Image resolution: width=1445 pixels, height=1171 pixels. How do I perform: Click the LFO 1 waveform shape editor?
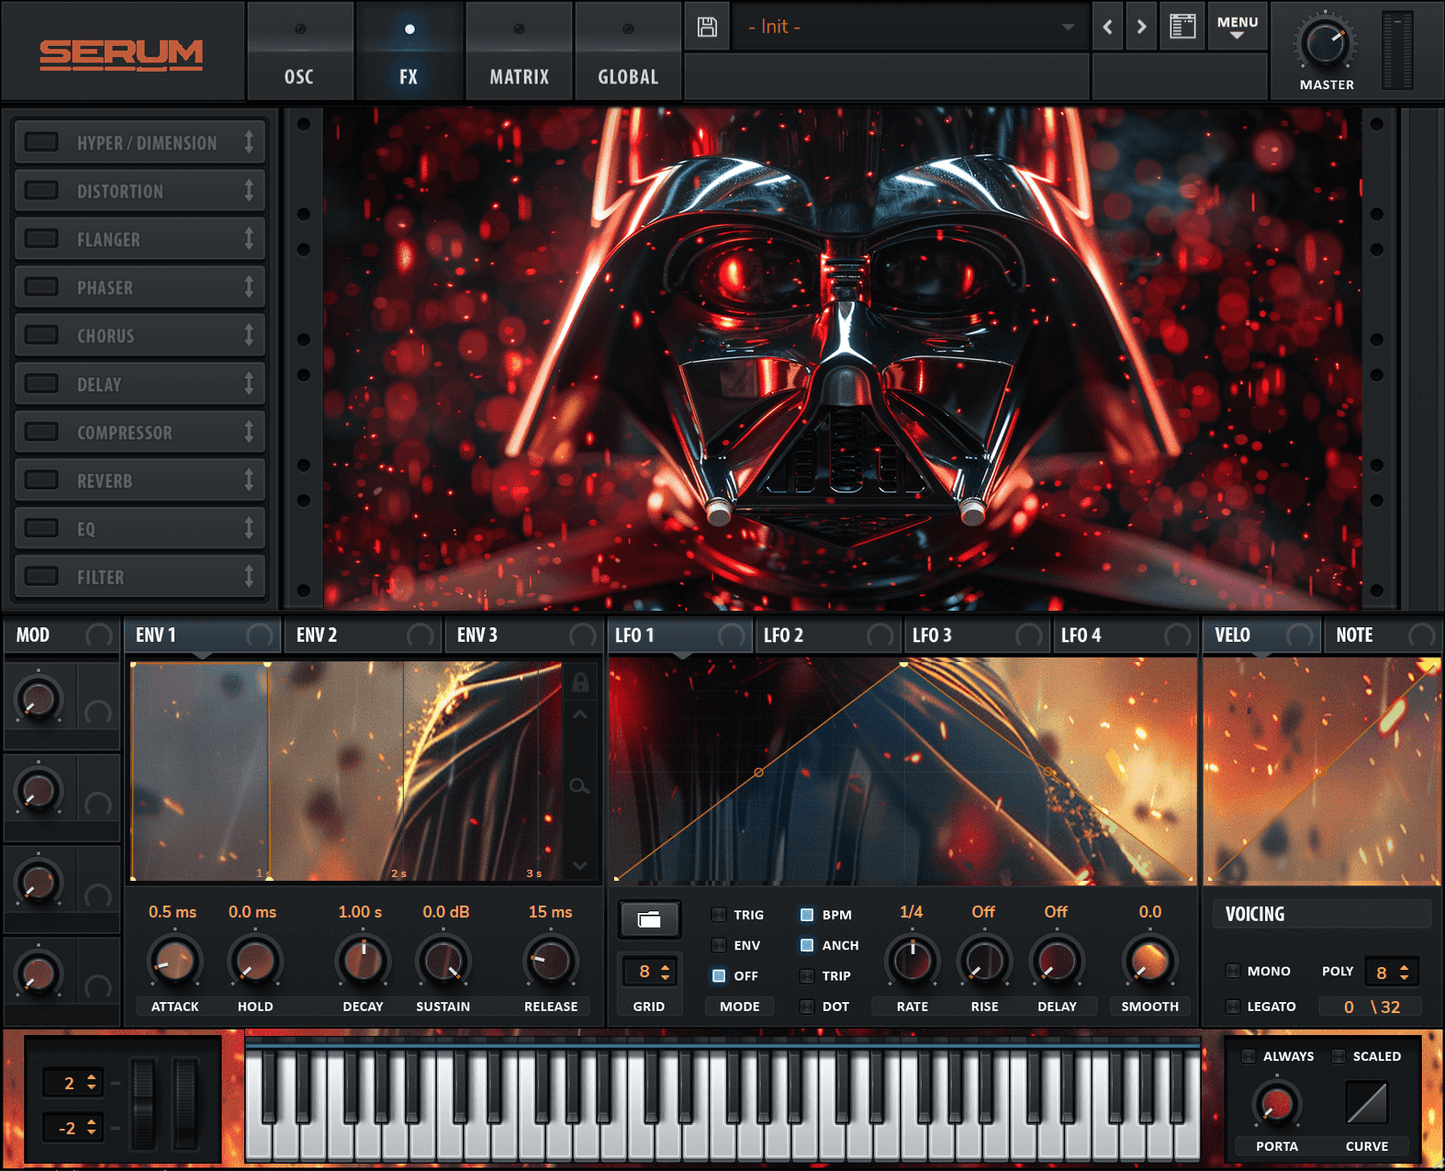click(903, 770)
